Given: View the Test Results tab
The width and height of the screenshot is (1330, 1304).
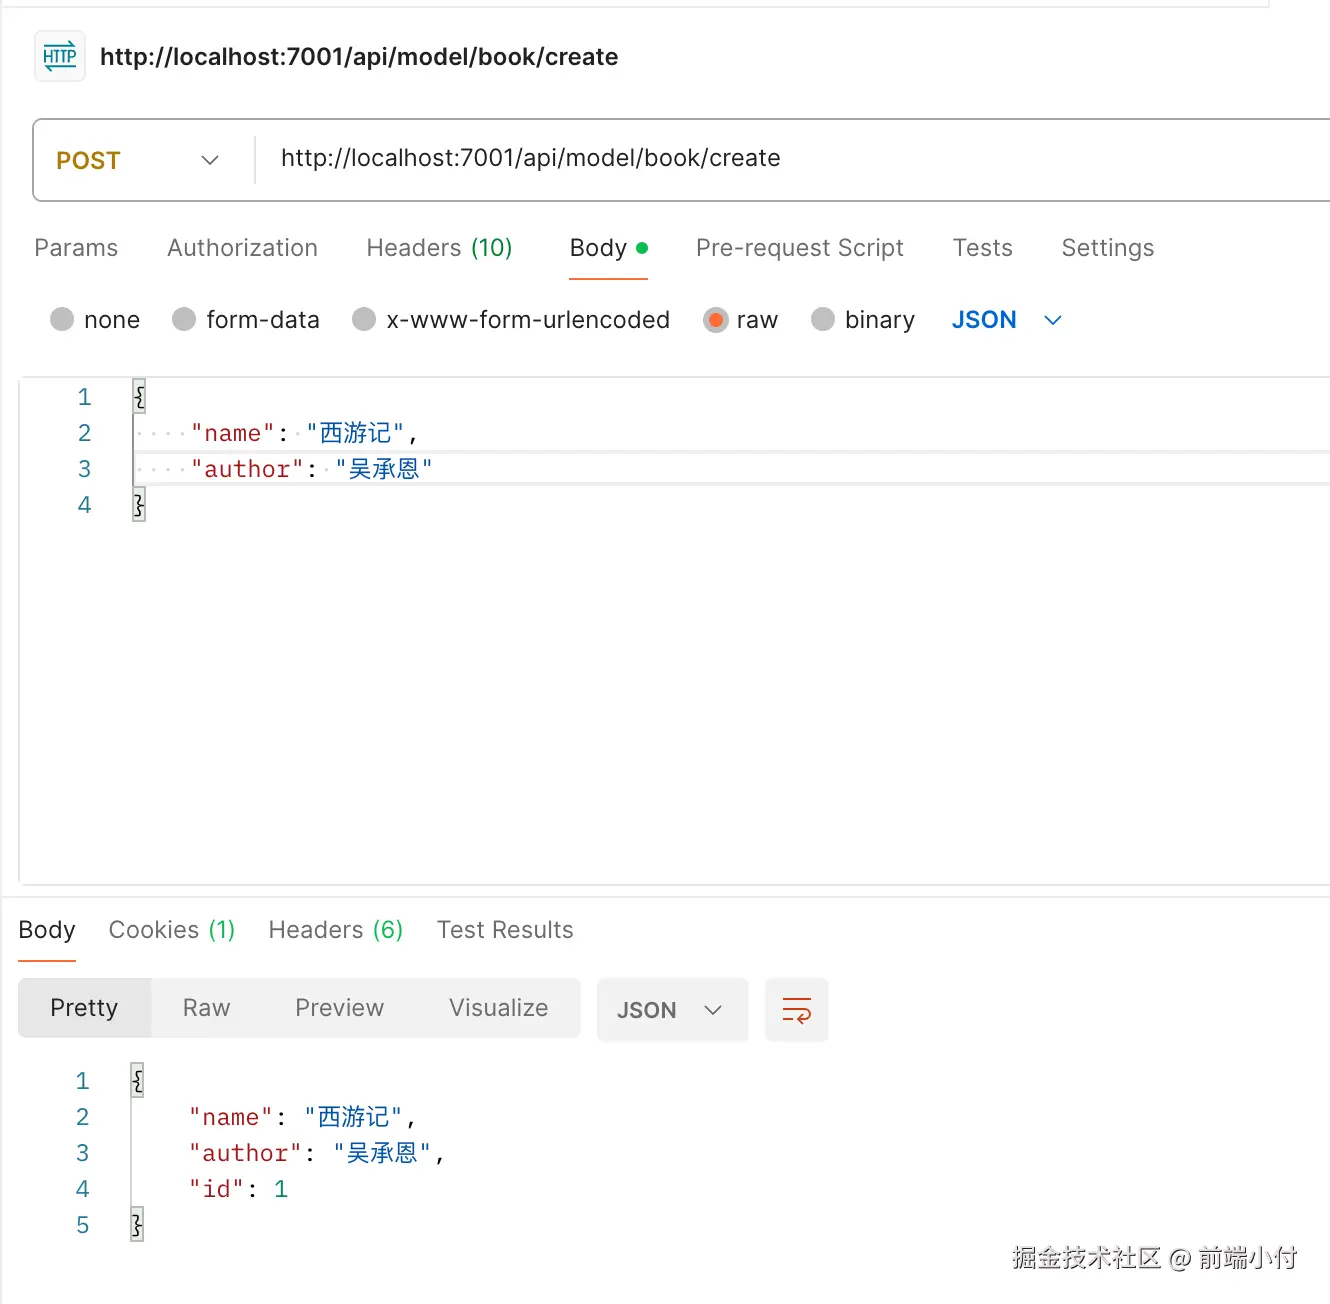Looking at the screenshot, I should [x=505, y=930].
